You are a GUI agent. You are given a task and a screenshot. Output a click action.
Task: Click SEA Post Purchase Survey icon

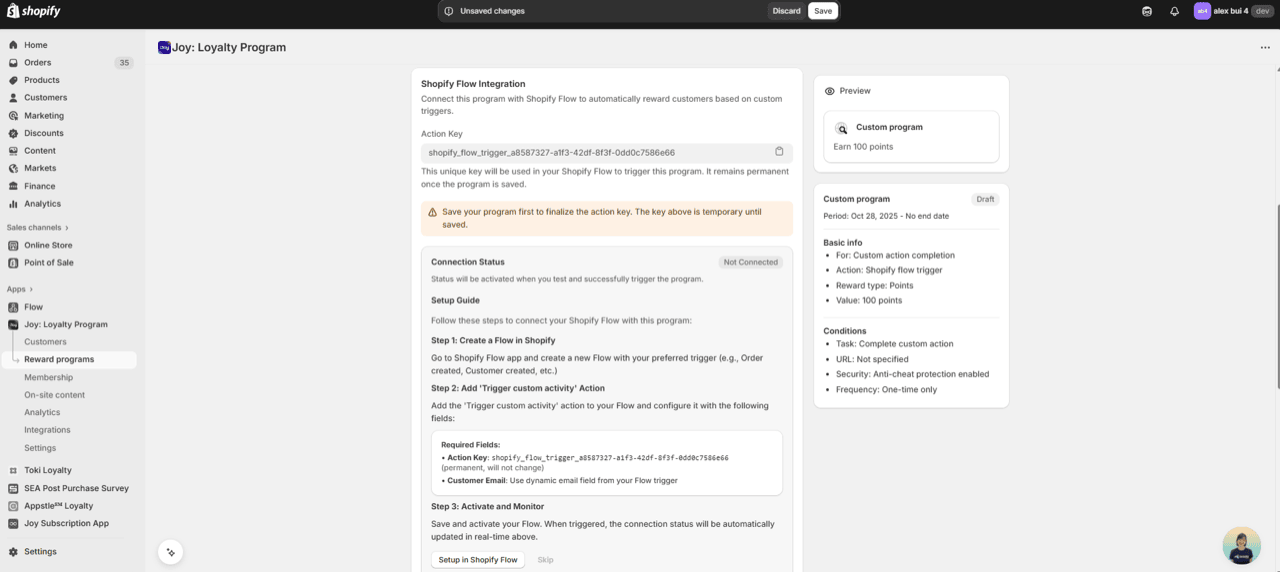coord(14,488)
